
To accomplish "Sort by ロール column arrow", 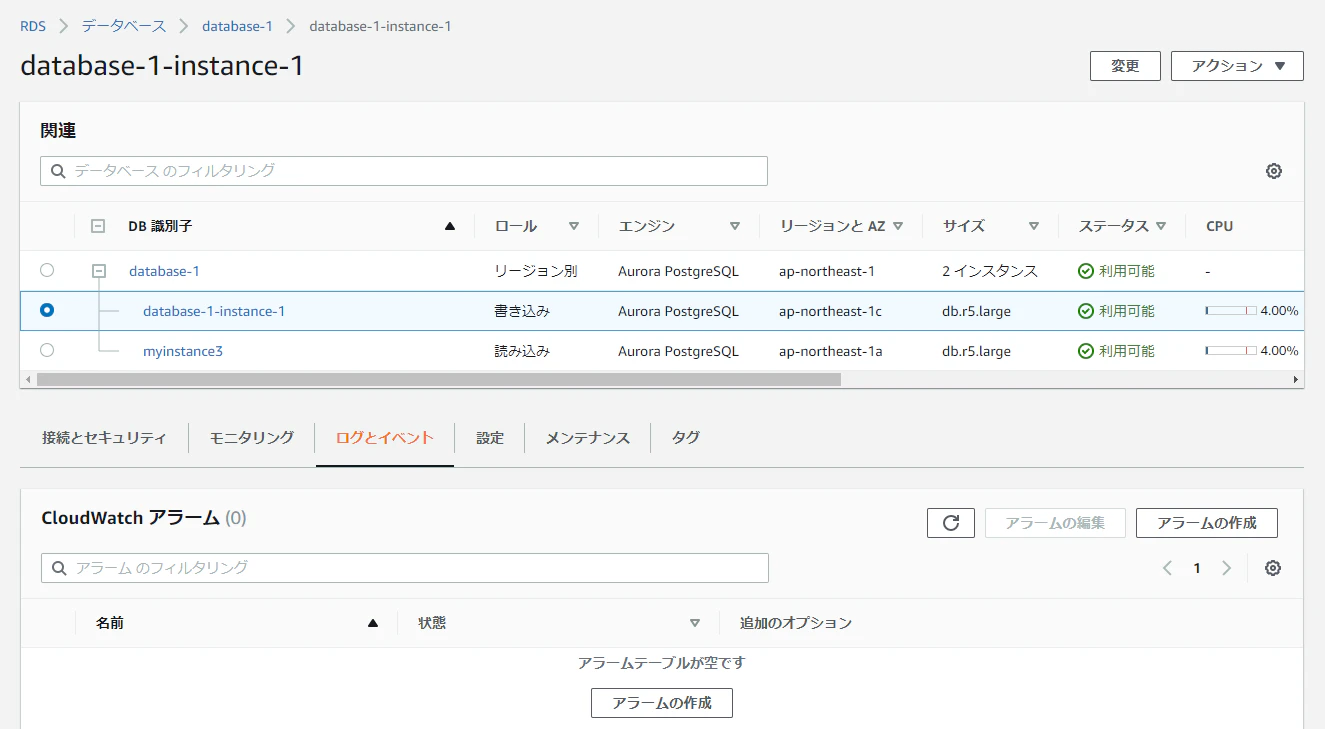I will (x=574, y=226).
